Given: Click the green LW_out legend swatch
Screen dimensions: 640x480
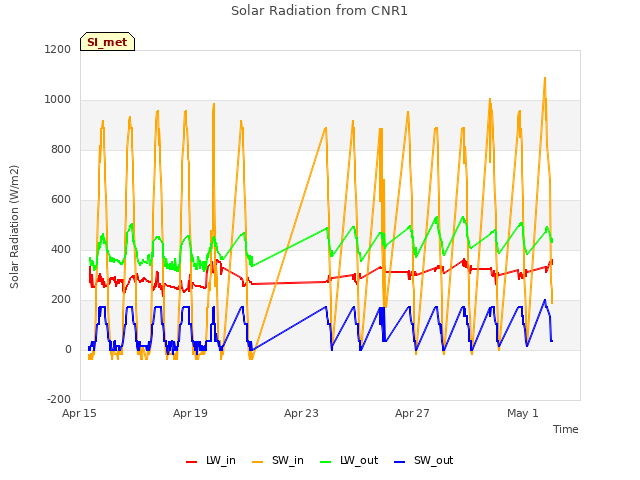Looking at the screenshot, I should tap(325, 462).
